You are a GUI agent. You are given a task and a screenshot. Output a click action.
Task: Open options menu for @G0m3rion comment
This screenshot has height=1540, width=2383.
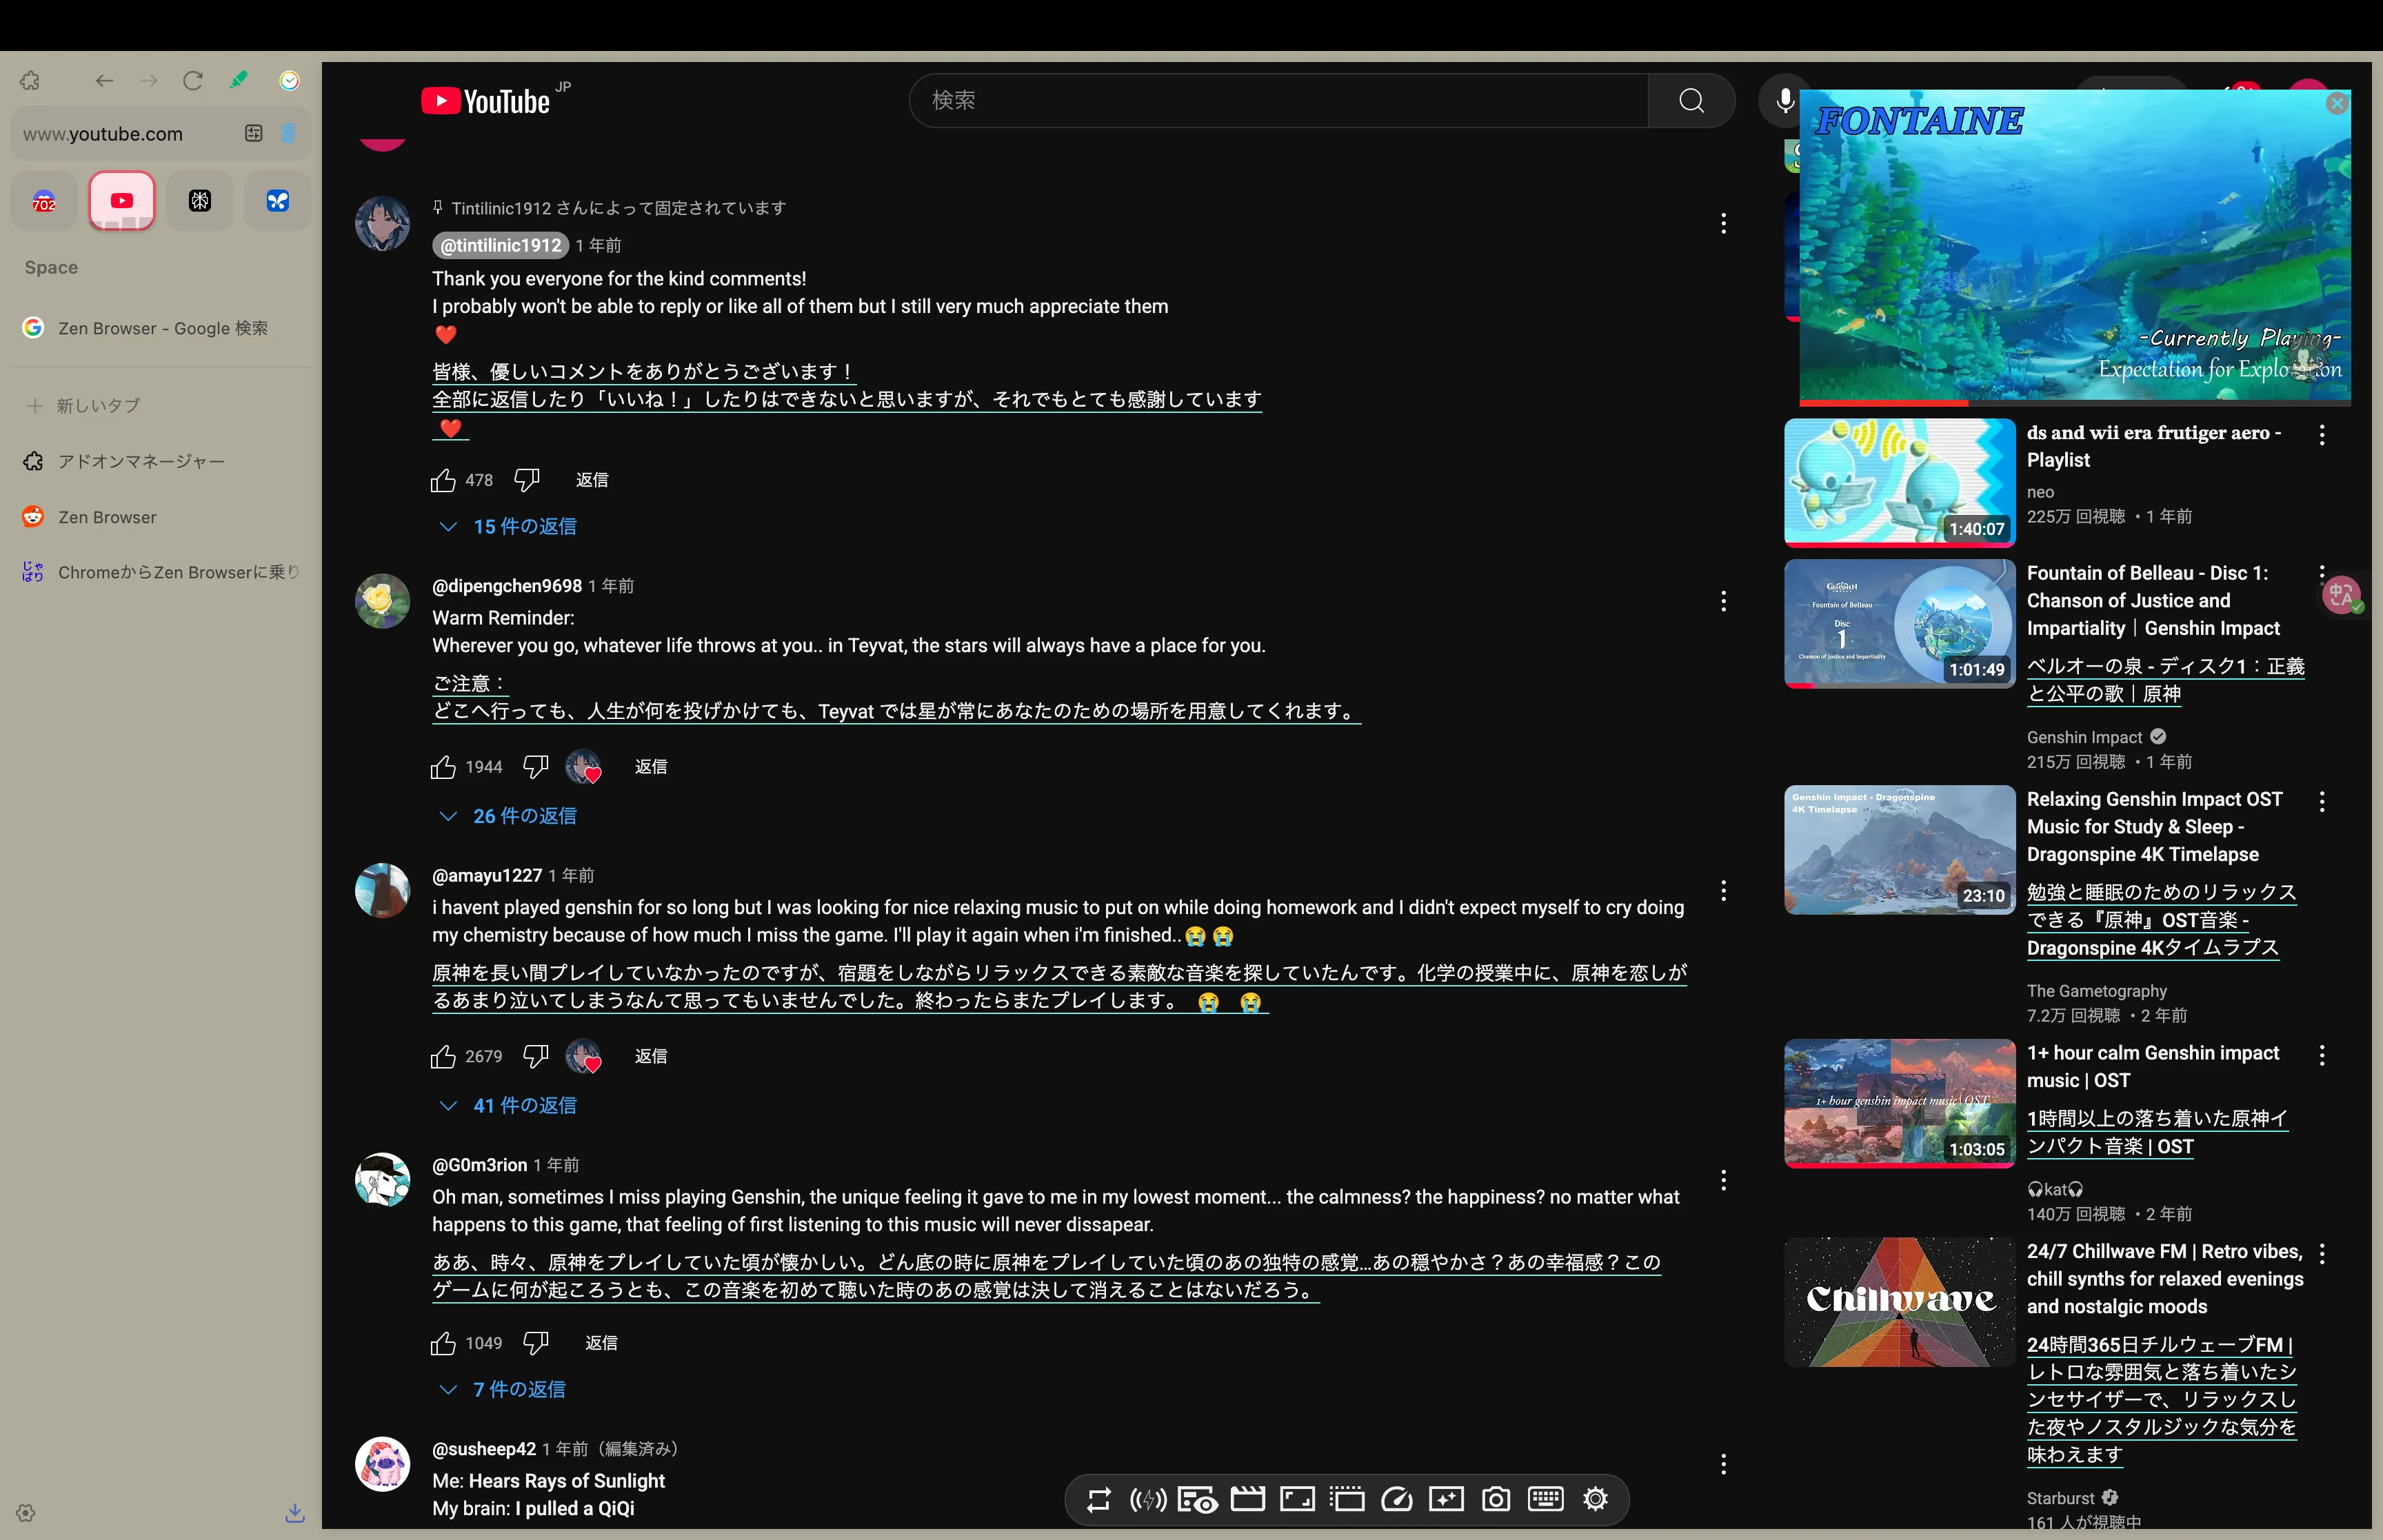(1723, 1180)
